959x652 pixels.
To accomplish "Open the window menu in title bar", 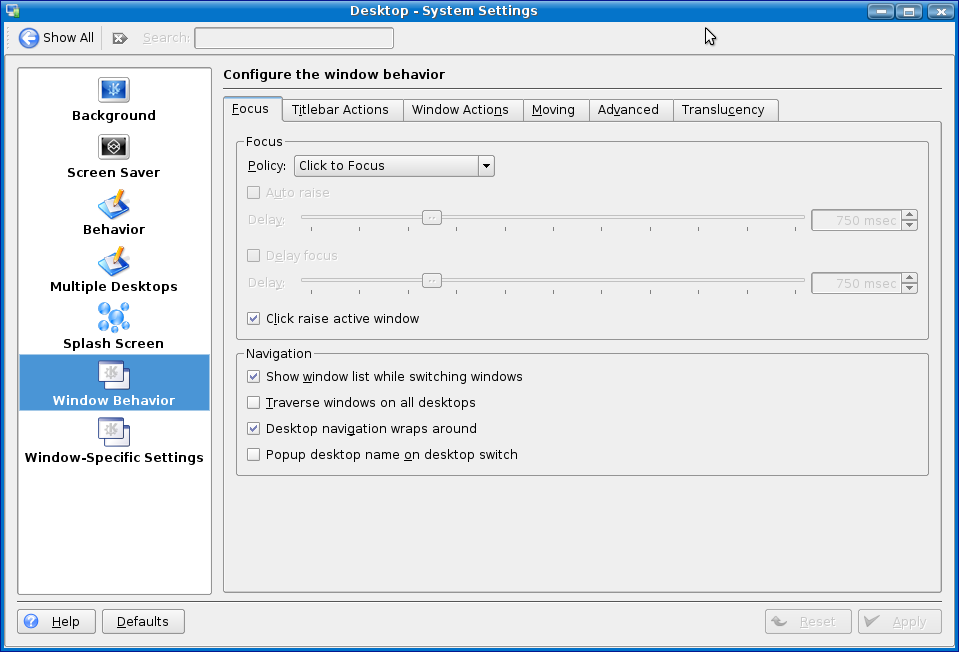I will [x=13, y=11].
